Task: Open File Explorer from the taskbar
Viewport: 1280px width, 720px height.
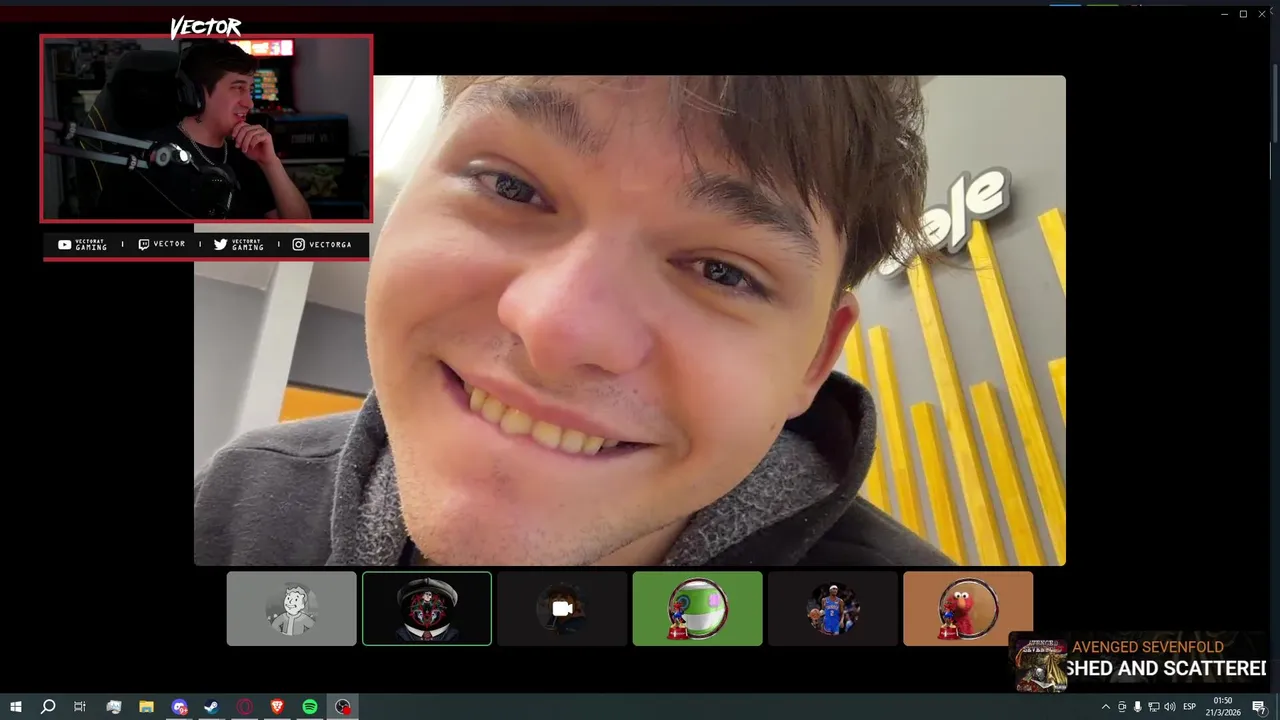Action: click(x=146, y=707)
